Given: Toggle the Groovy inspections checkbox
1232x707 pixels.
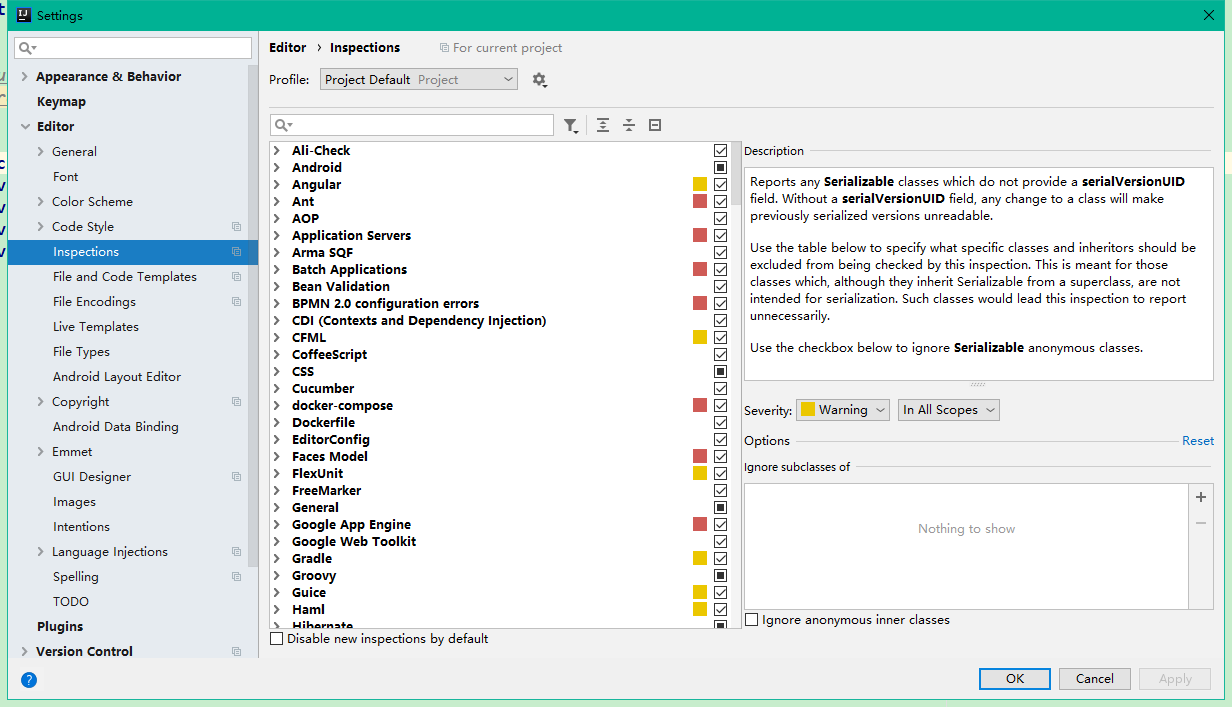Looking at the screenshot, I should 720,576.
